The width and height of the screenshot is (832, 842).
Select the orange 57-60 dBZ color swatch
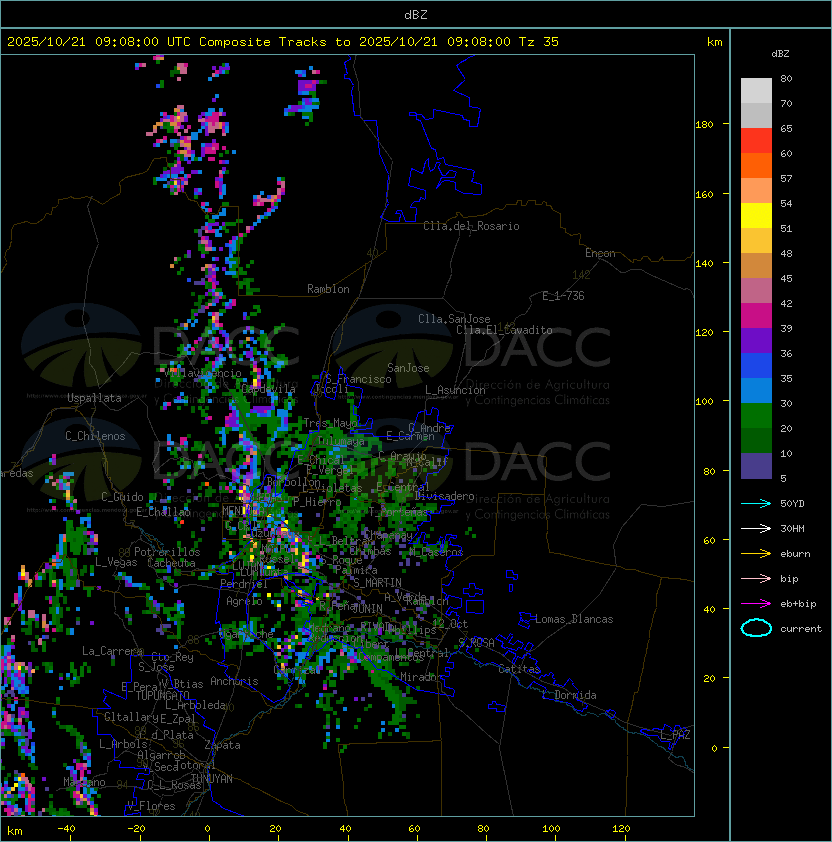coord(756,166)
